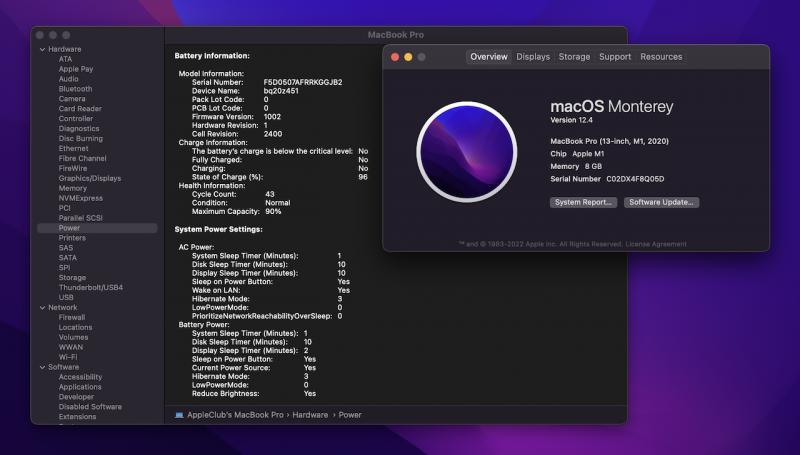Select PCI in the sidebar
This screenshot has height=455, width=800.
tap(64, 208)
